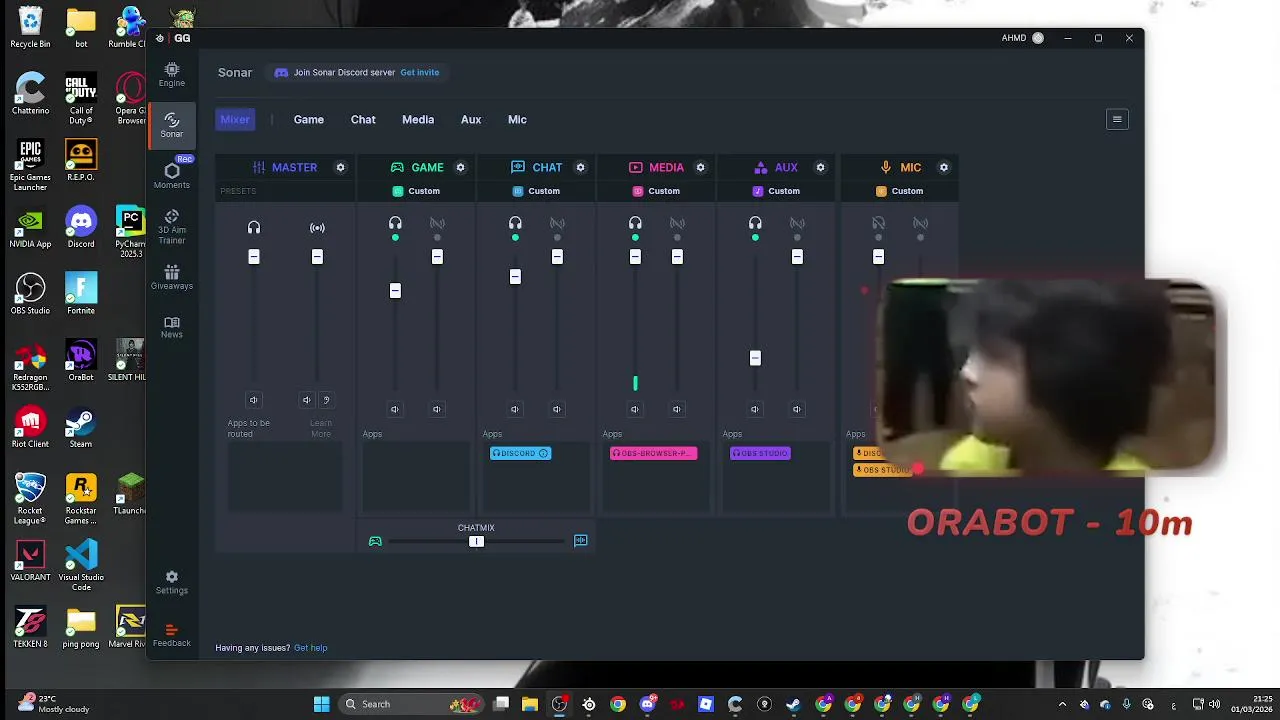Mute Media stream channel
Screen dimensions: 1280x720
tap(677, 409)
